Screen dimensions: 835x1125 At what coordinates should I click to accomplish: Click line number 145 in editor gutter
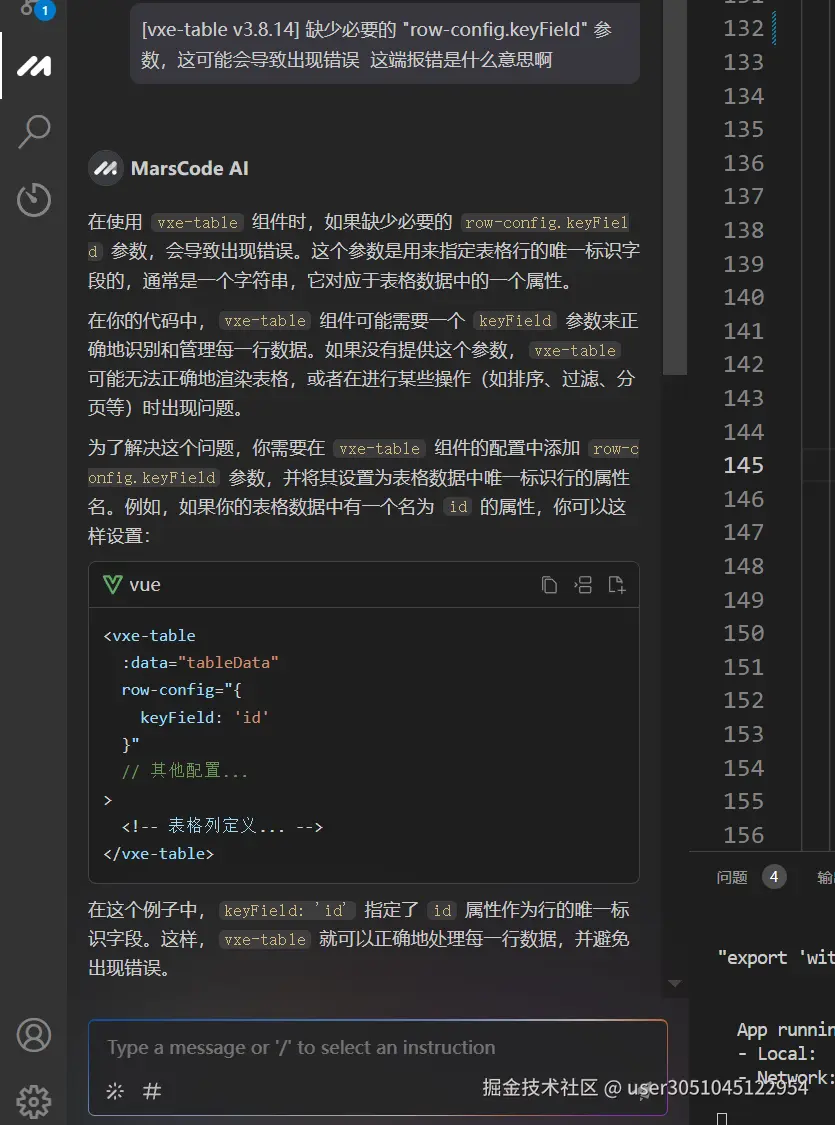tap(744, 466)
